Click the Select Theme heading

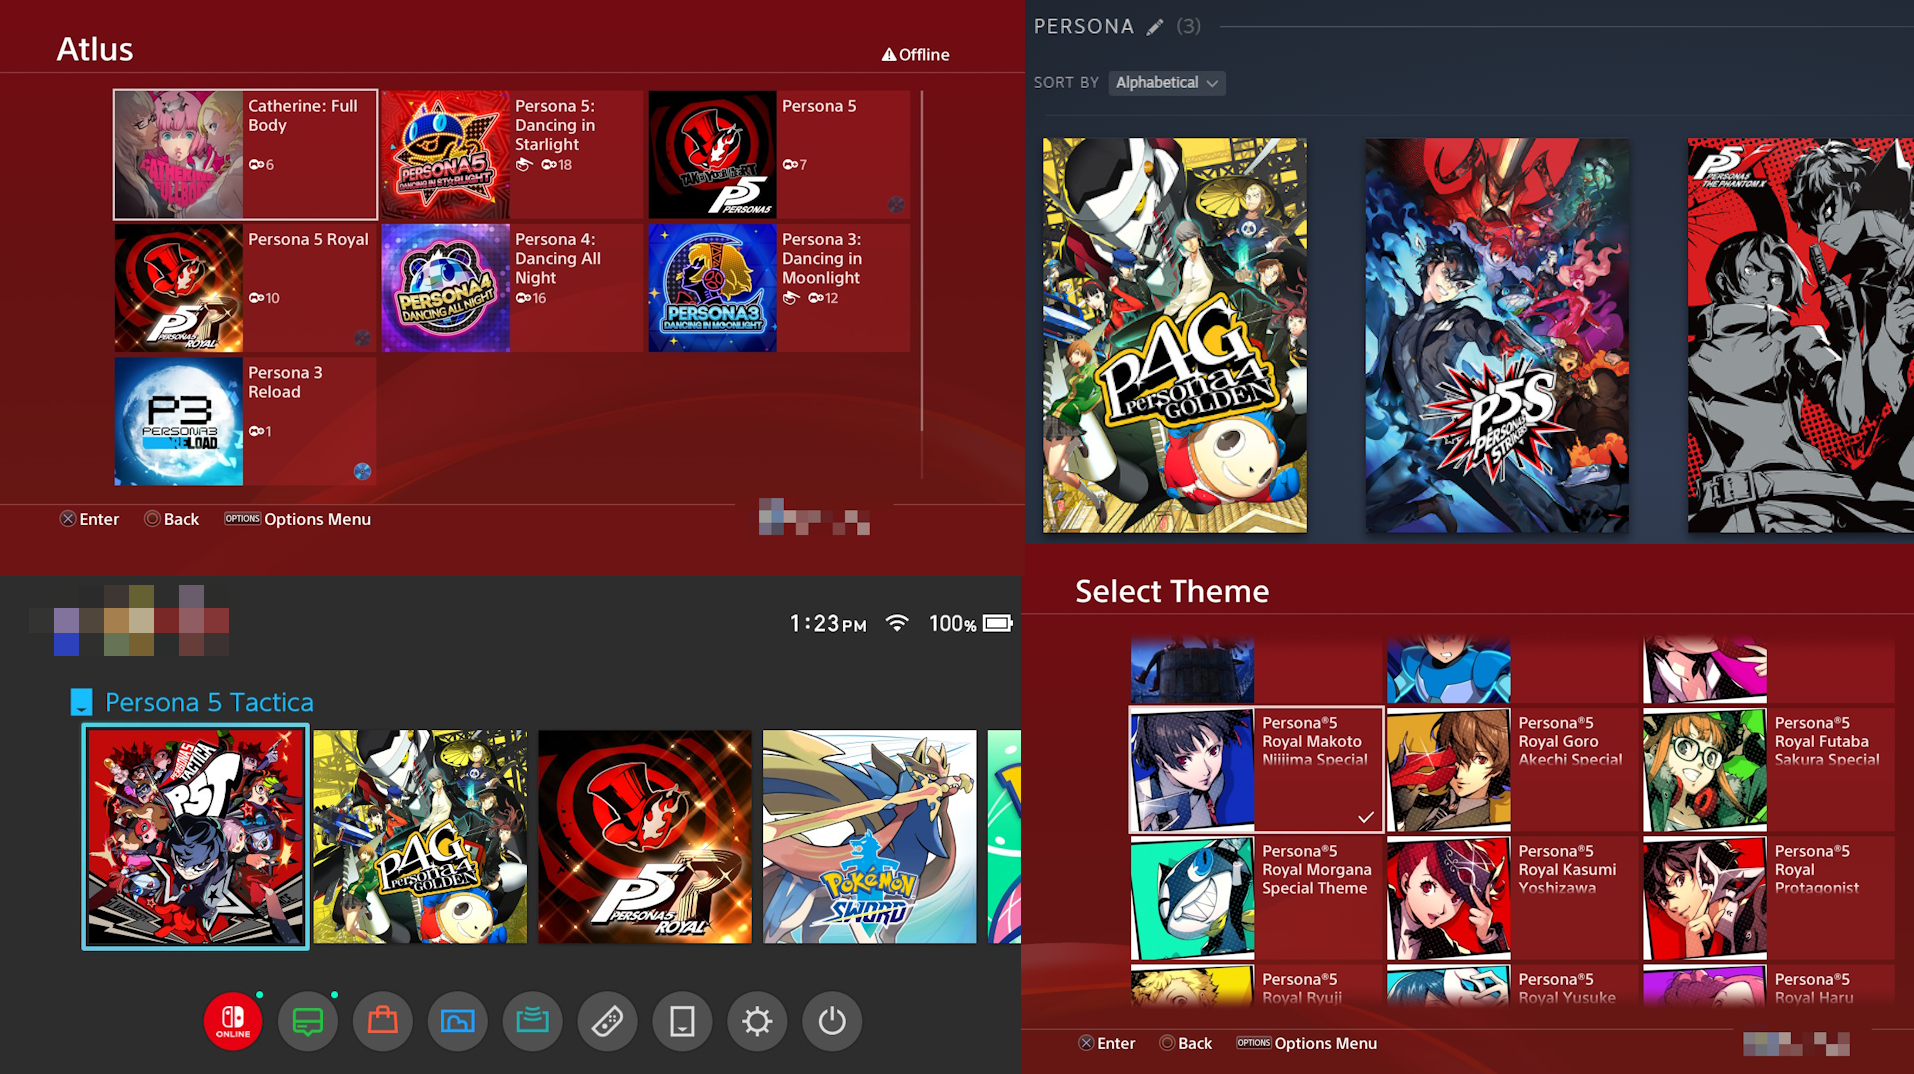(x=1172, y=591)
